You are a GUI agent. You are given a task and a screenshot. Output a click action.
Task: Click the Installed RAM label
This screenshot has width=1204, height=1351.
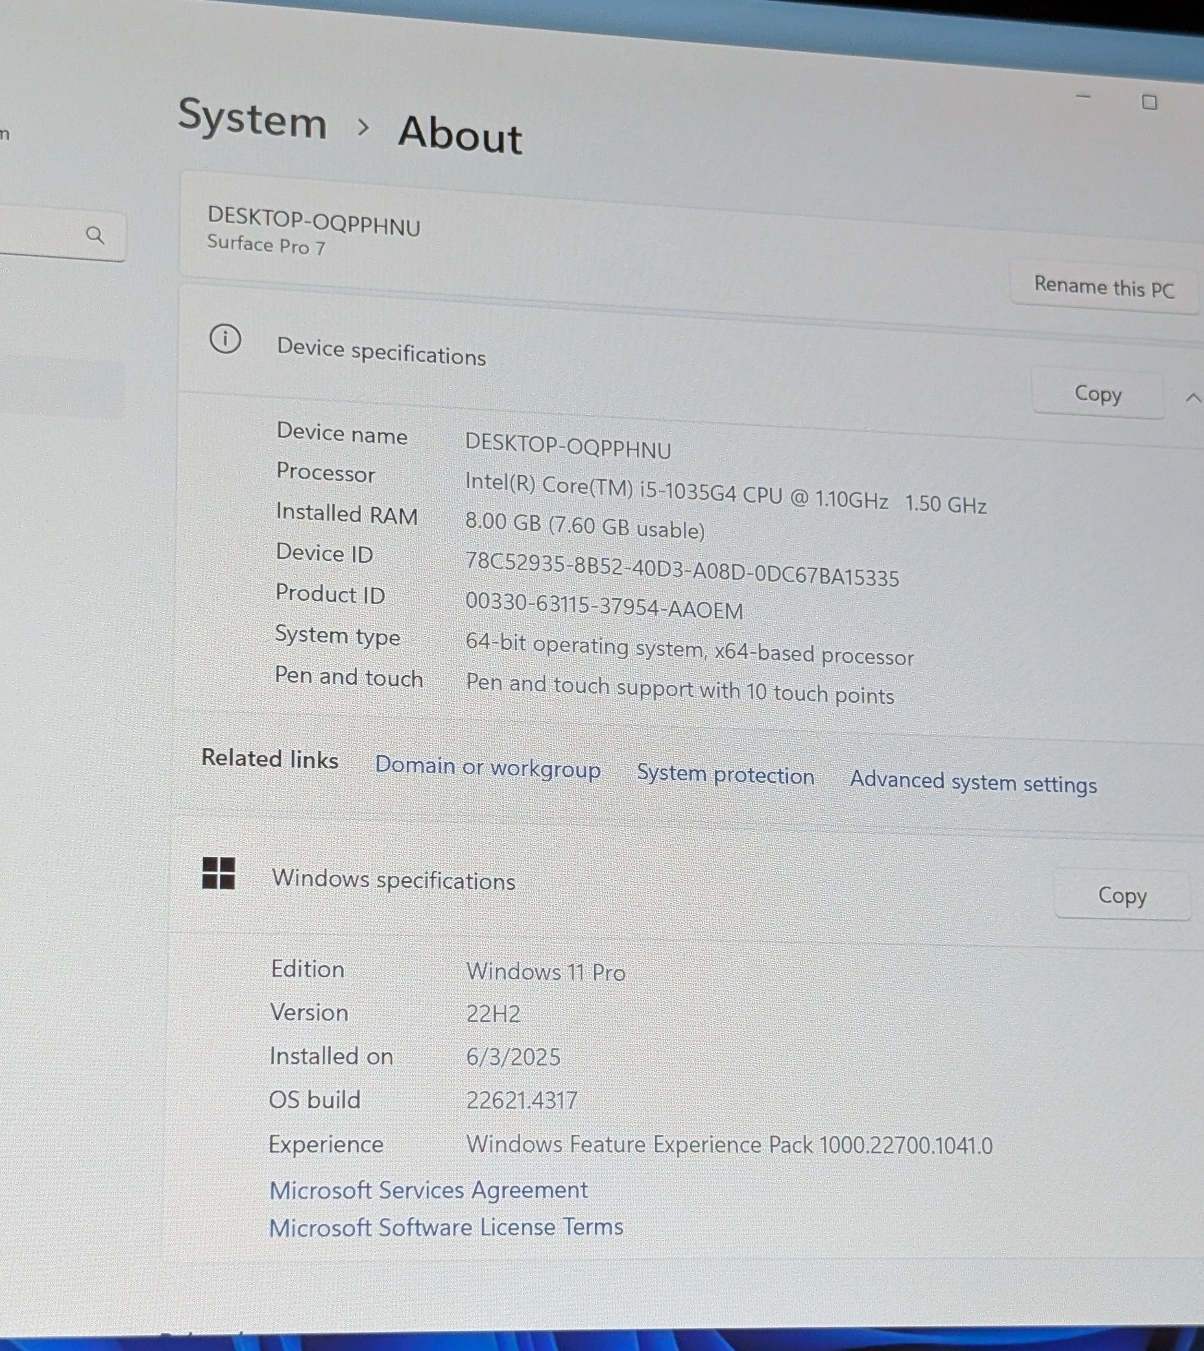[347, 514]
